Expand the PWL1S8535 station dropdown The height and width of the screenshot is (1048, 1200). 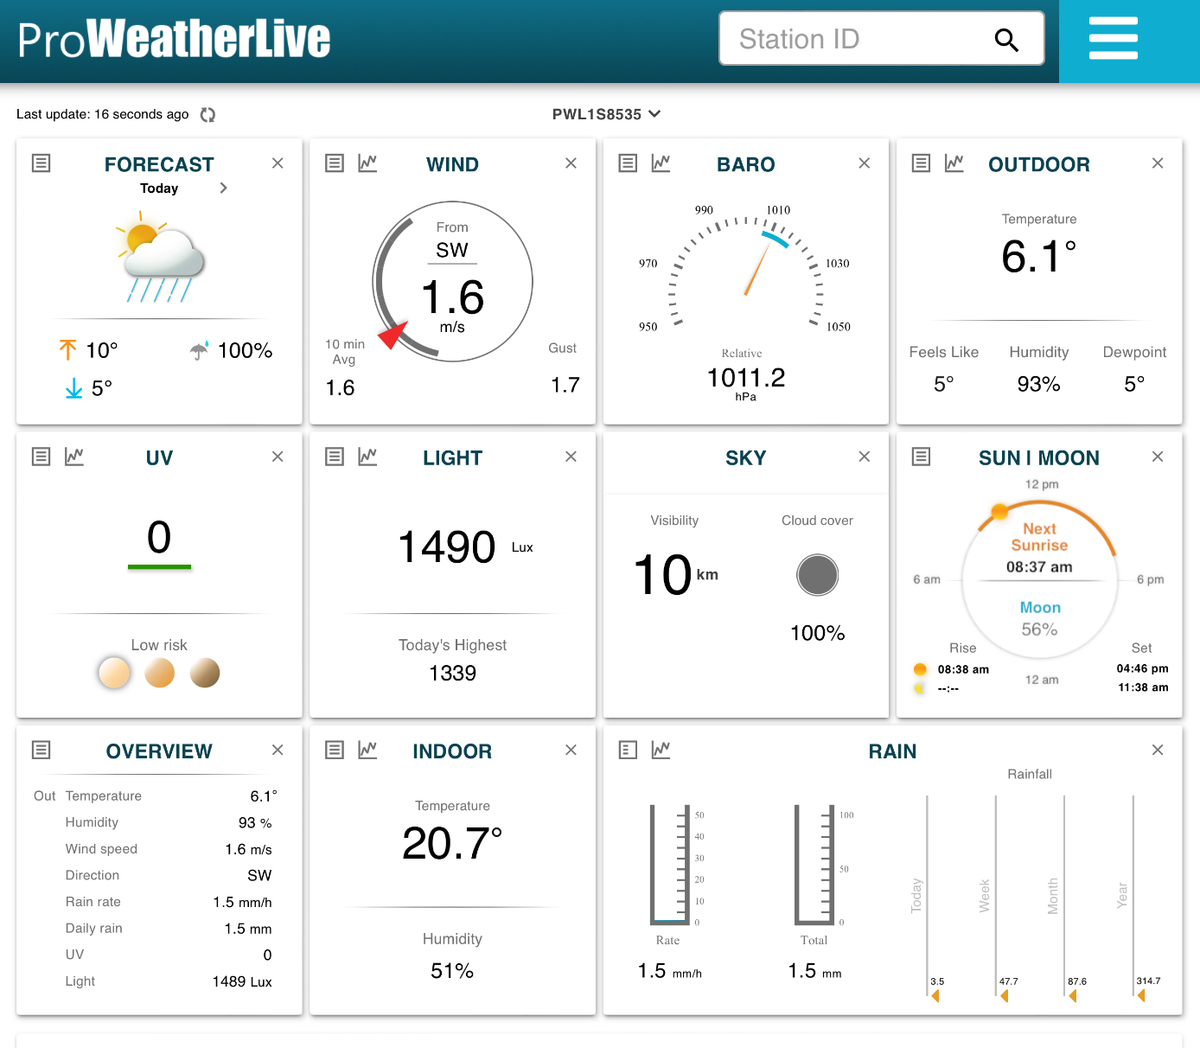(606, 114)
